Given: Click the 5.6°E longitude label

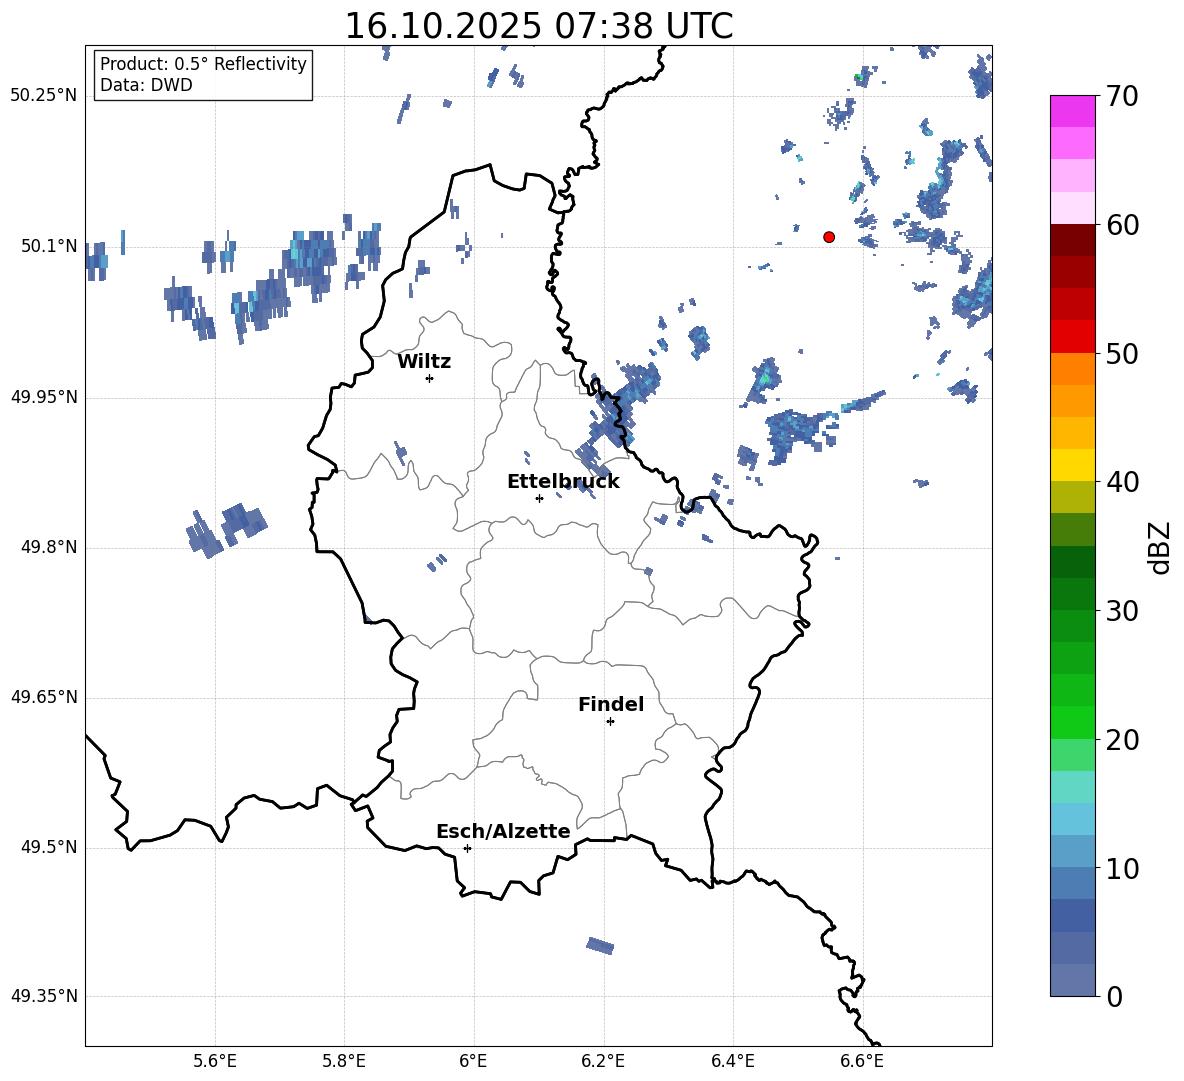Looking at the screenshot, I should coord(215,1061).
